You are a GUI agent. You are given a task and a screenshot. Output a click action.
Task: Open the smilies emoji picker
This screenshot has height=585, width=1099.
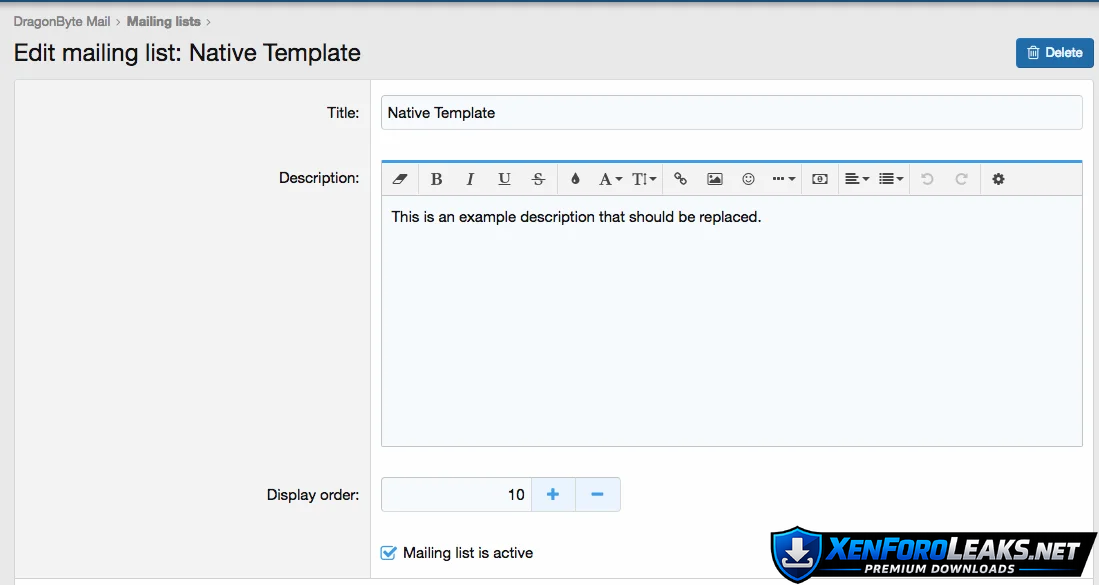point(748,179)
